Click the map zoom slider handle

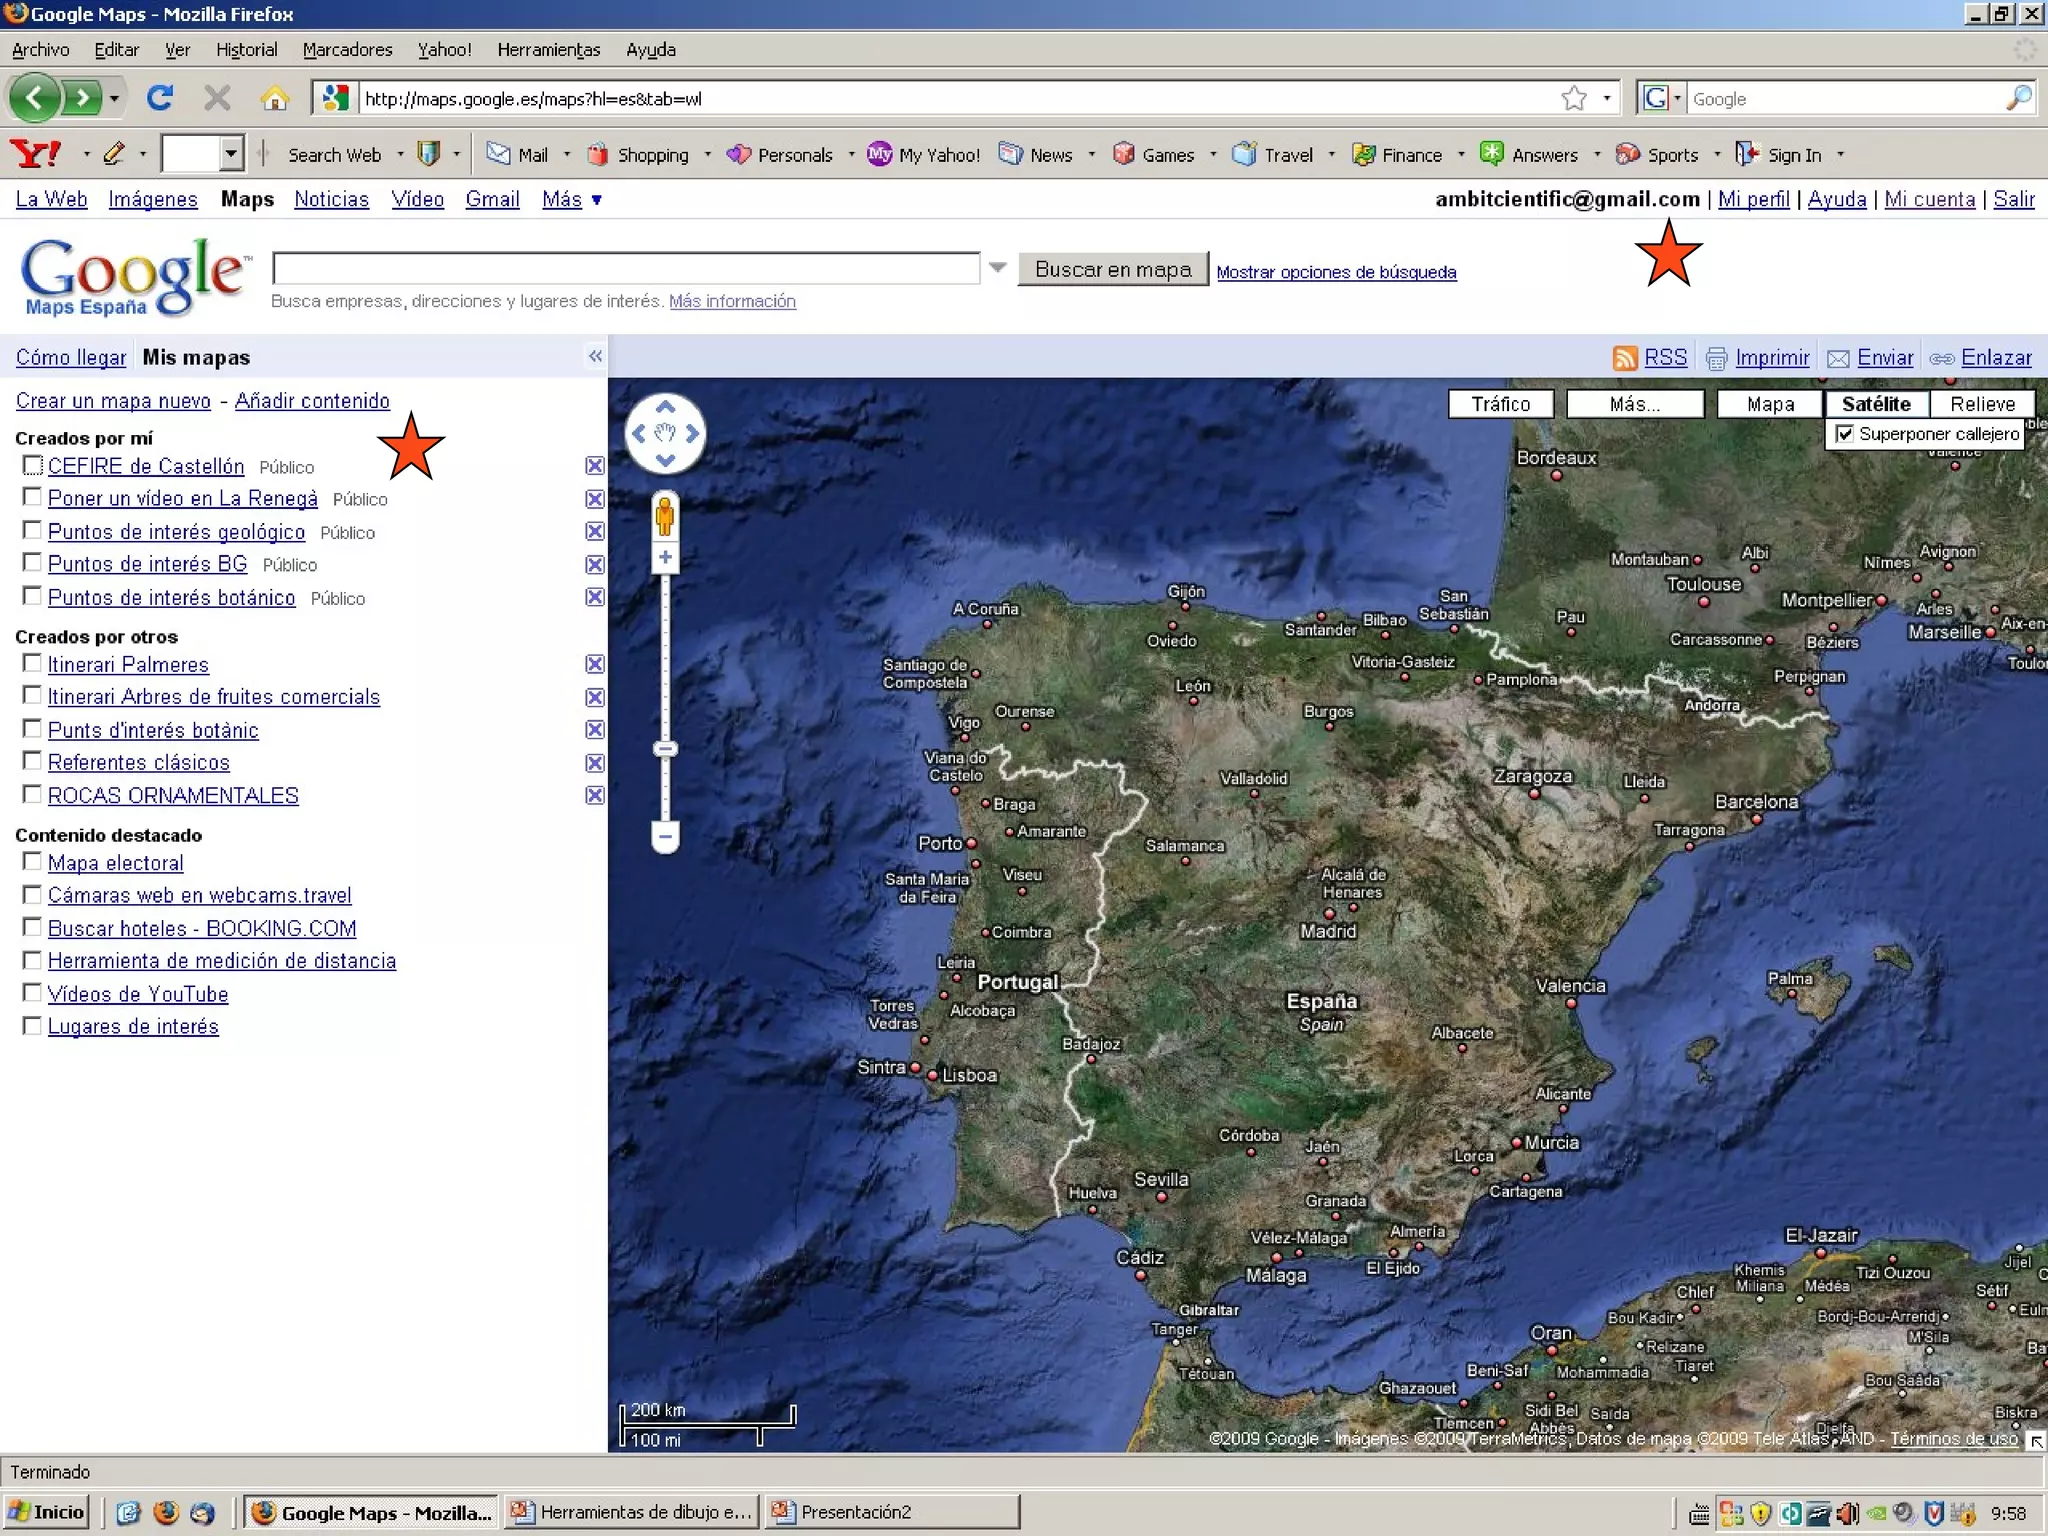pyautogui.click(x=665, y=749)
